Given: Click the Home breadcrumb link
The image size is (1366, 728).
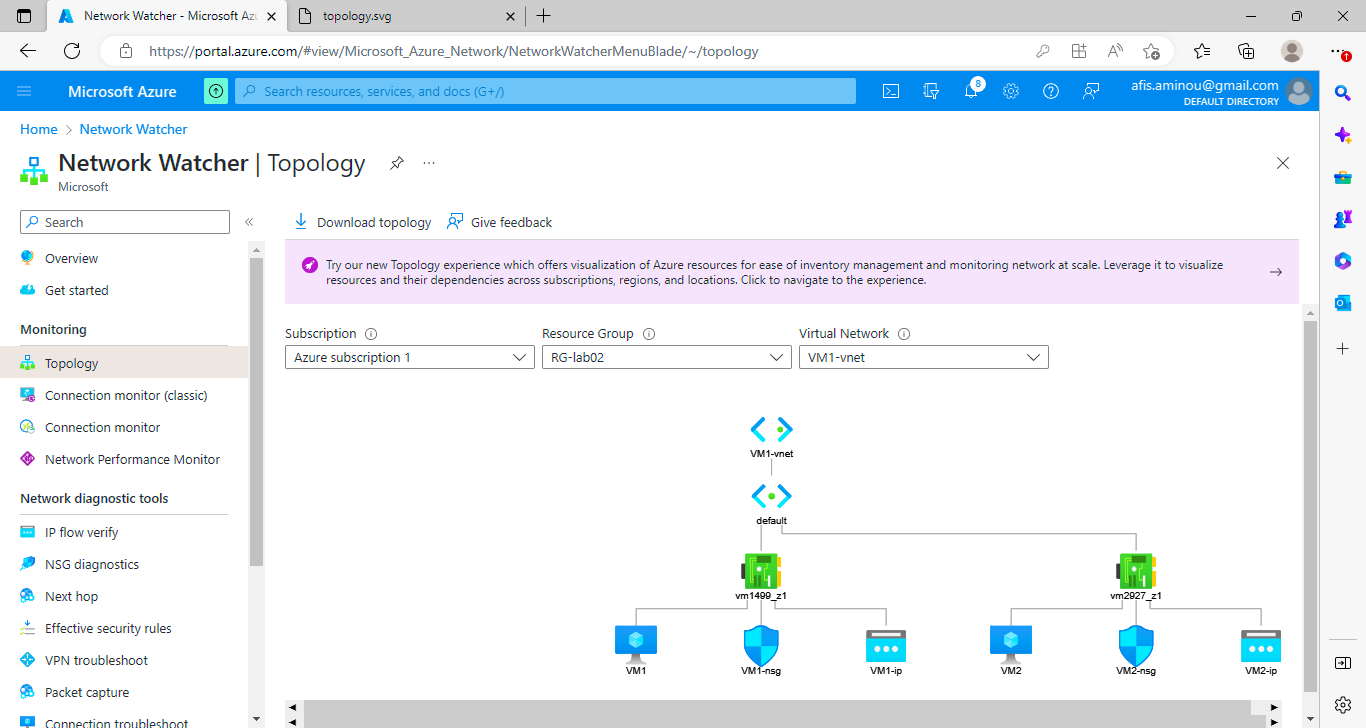Looking at the screenshot, I should click(39, 129).
